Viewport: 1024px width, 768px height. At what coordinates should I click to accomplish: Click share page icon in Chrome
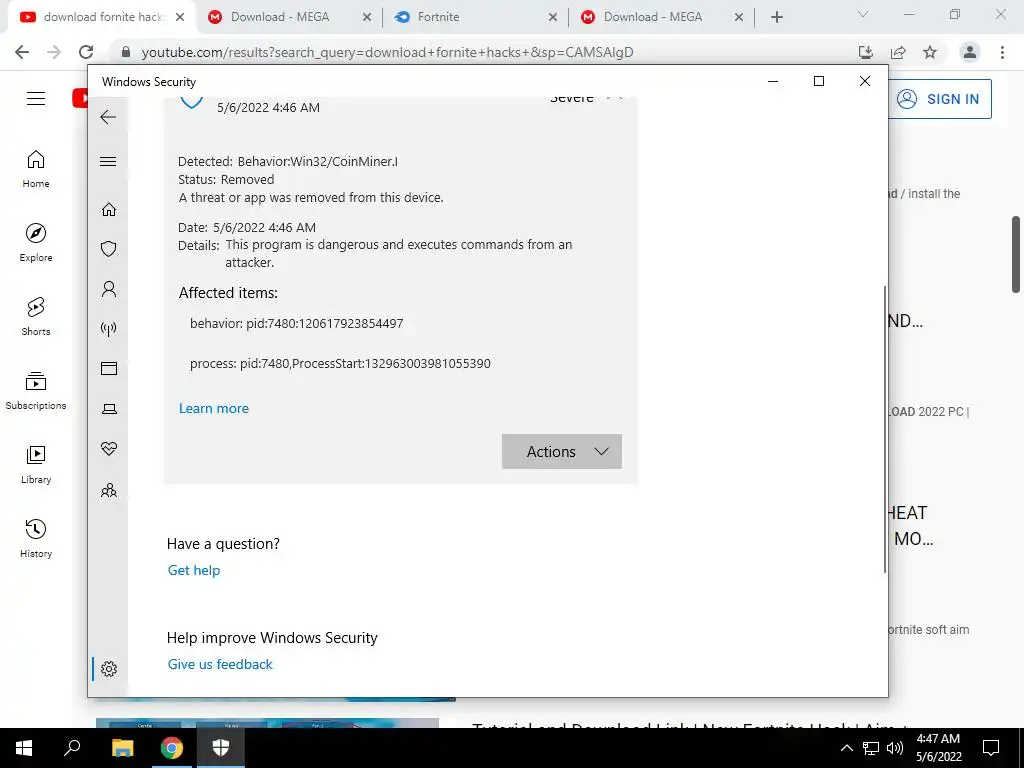(898, 52)
